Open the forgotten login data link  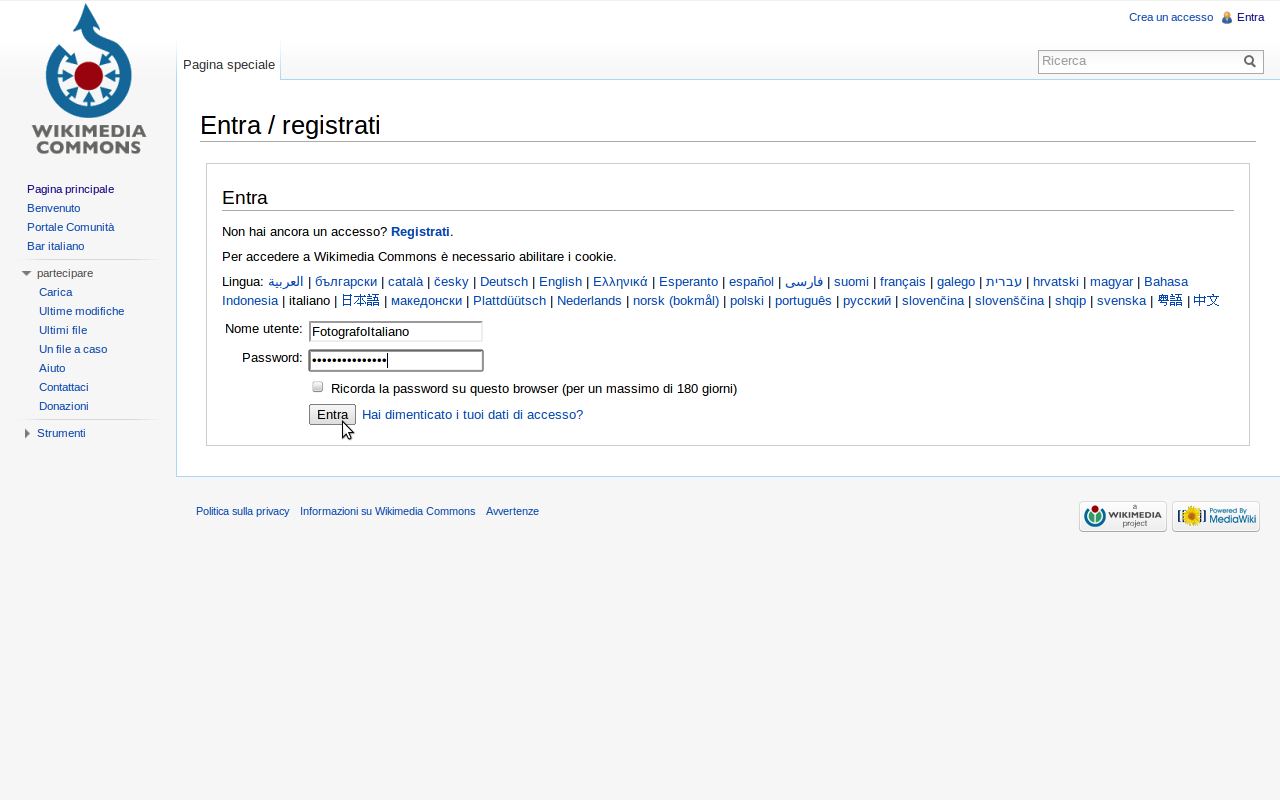tap(472, 414)
